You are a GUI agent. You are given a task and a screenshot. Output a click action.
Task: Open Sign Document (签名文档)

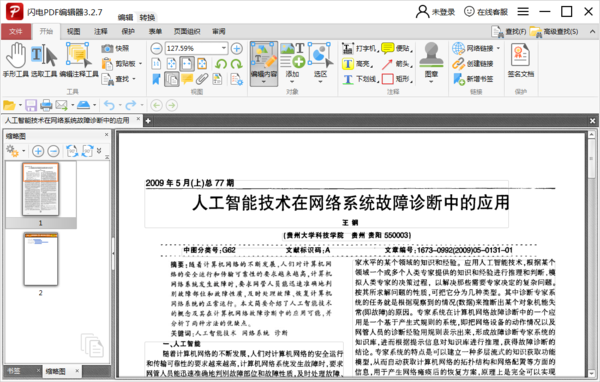pyautogui.click(x=520, y=60)
